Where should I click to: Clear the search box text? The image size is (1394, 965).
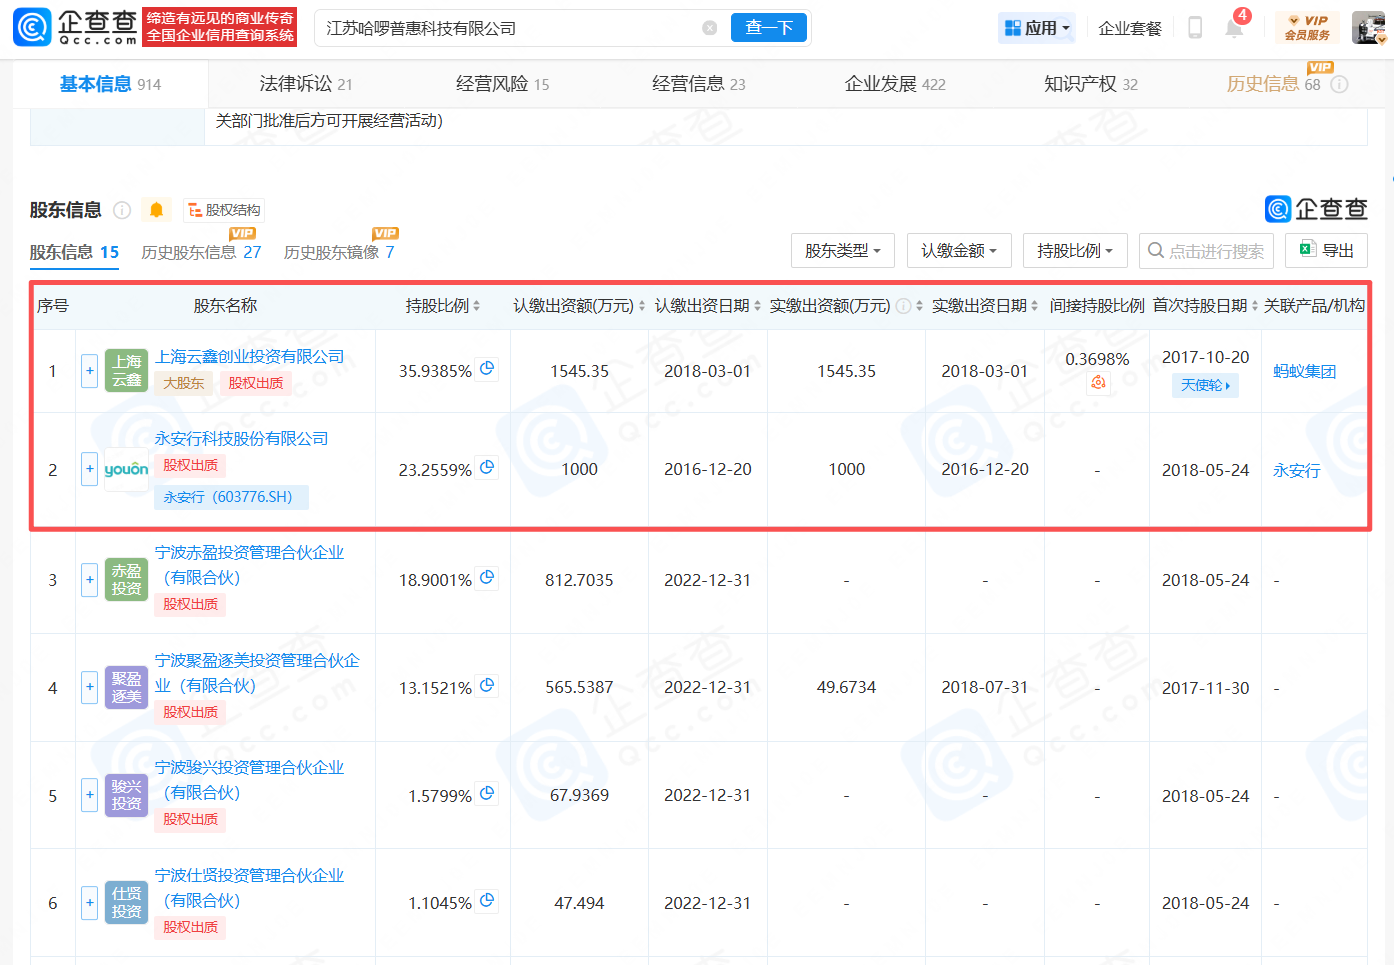point(709,28)
